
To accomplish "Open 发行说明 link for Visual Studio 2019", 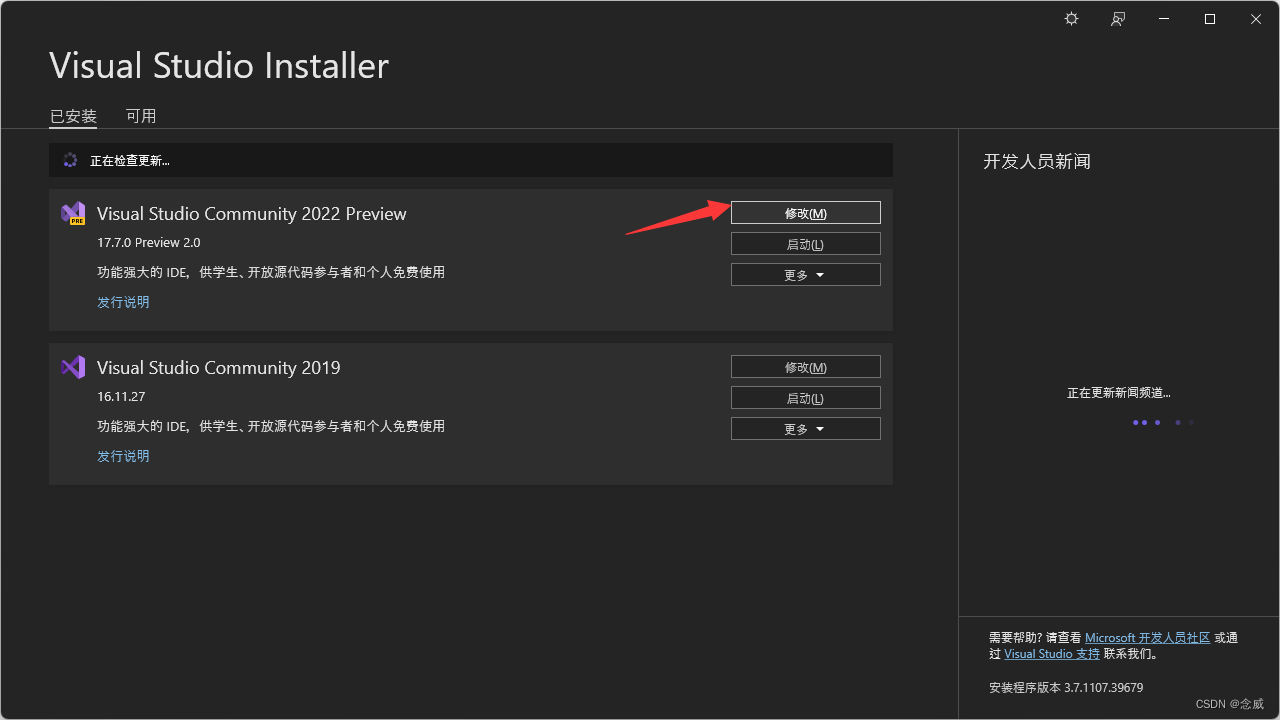I will tap(123, 456).
